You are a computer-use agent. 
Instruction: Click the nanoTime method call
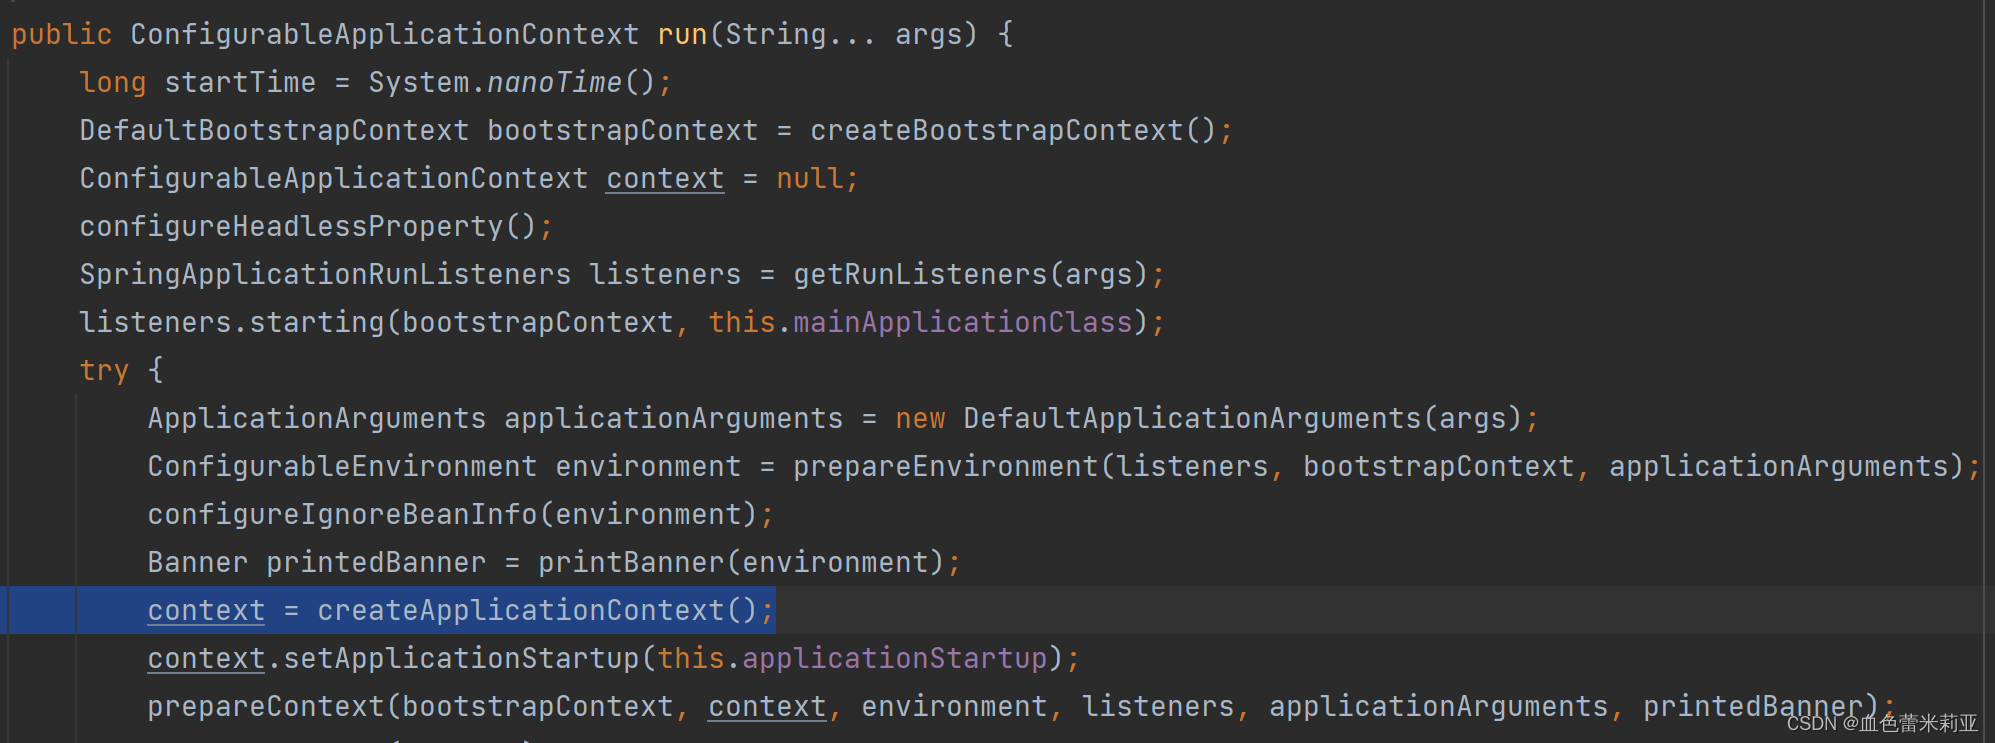tap(554, 82)
